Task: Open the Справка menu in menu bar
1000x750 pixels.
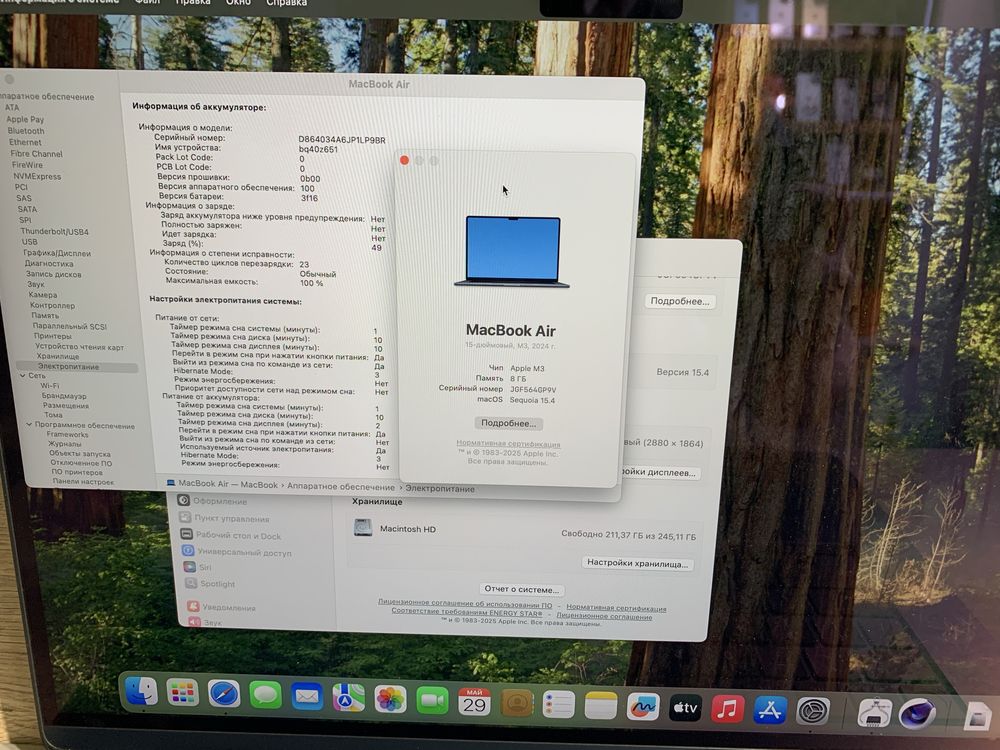Action: (286, 3)
